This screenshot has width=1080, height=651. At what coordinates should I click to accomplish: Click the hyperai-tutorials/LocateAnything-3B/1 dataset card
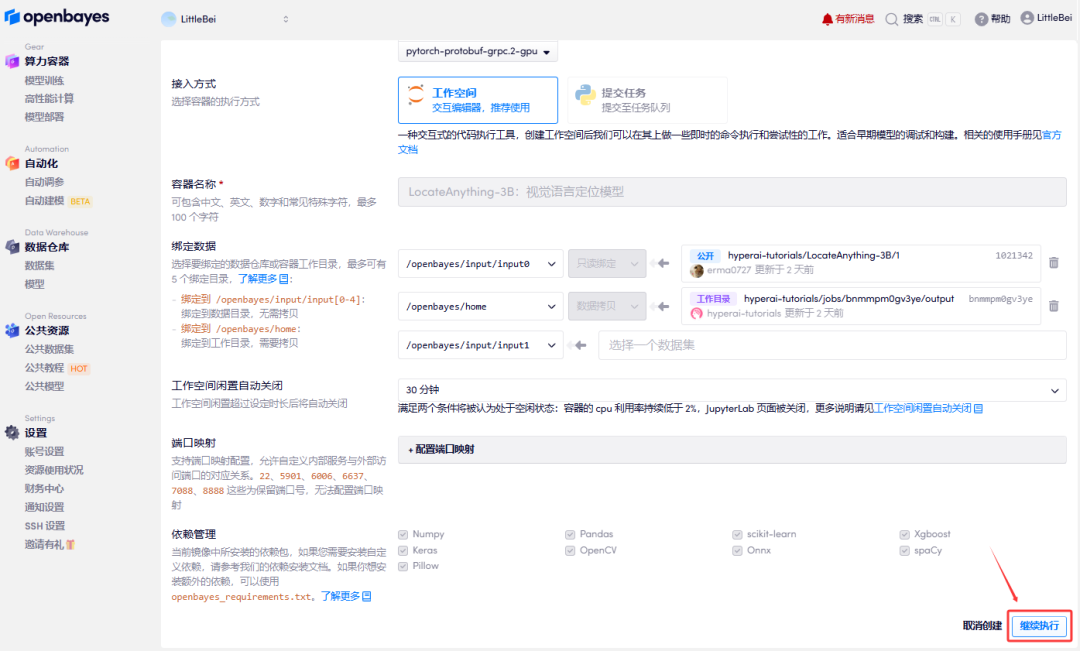(860, 263)
